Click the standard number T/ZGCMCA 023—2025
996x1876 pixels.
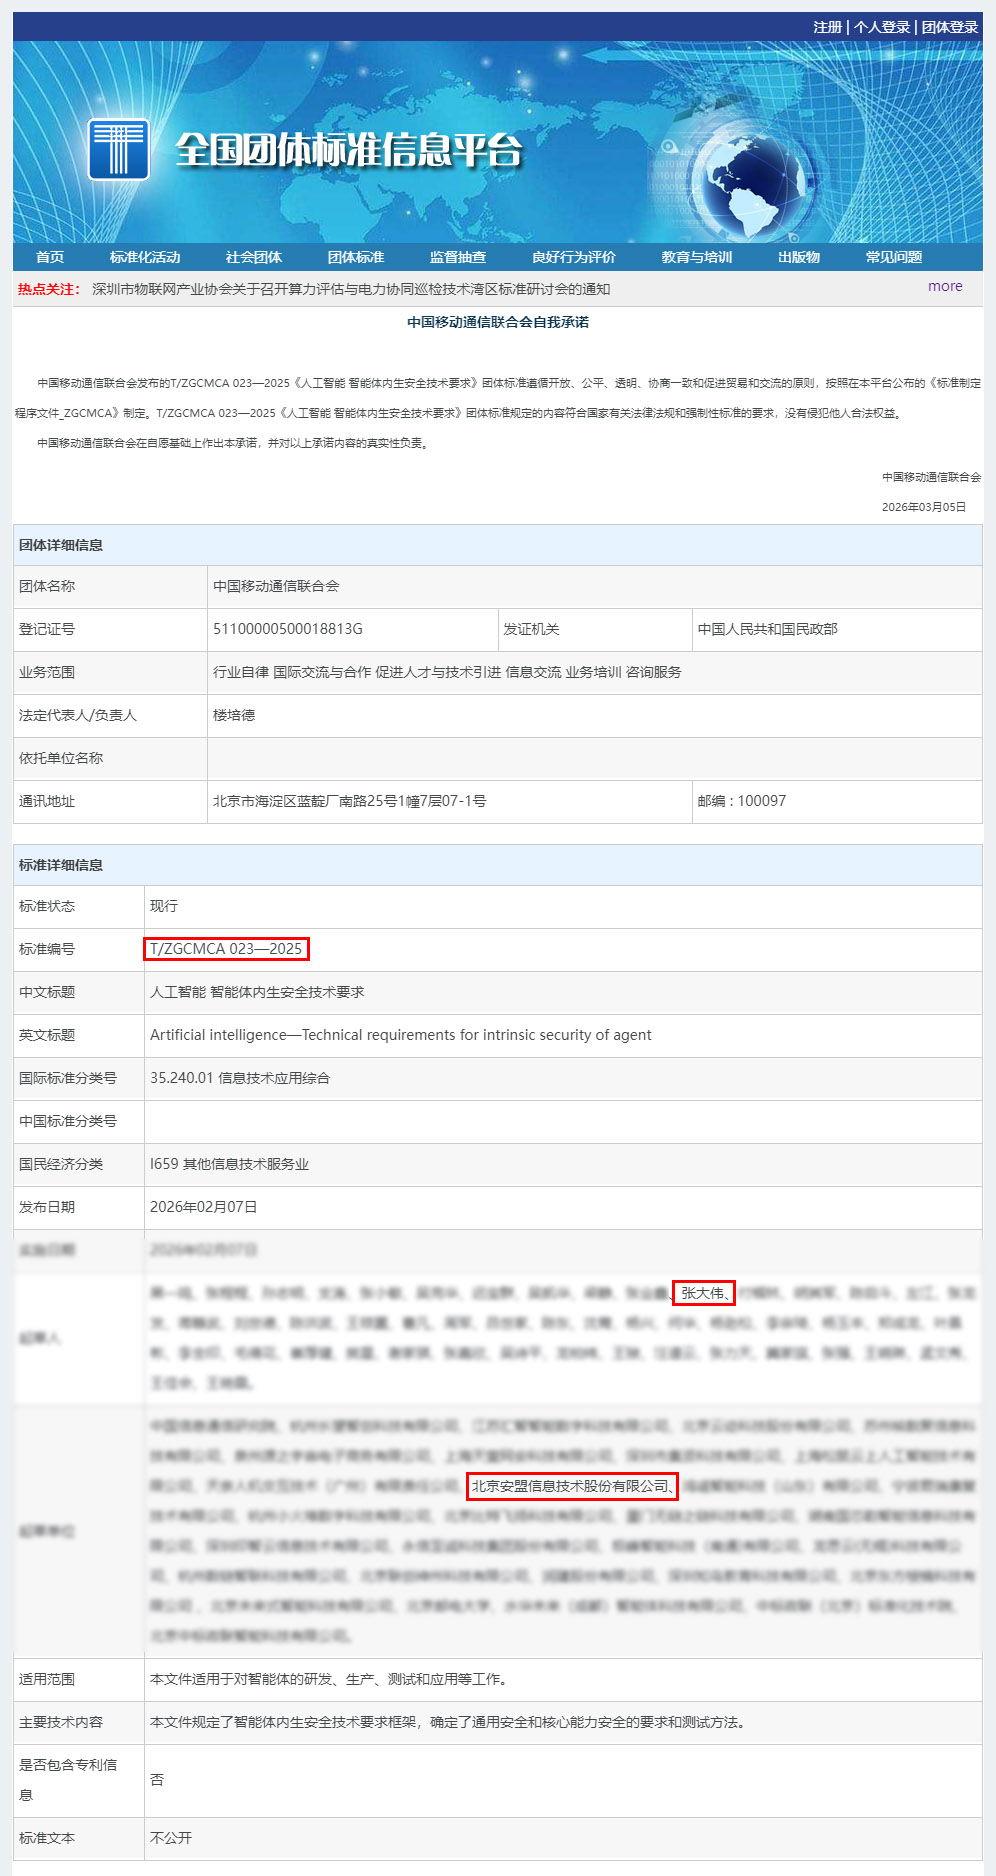click(x=226, y=949)
